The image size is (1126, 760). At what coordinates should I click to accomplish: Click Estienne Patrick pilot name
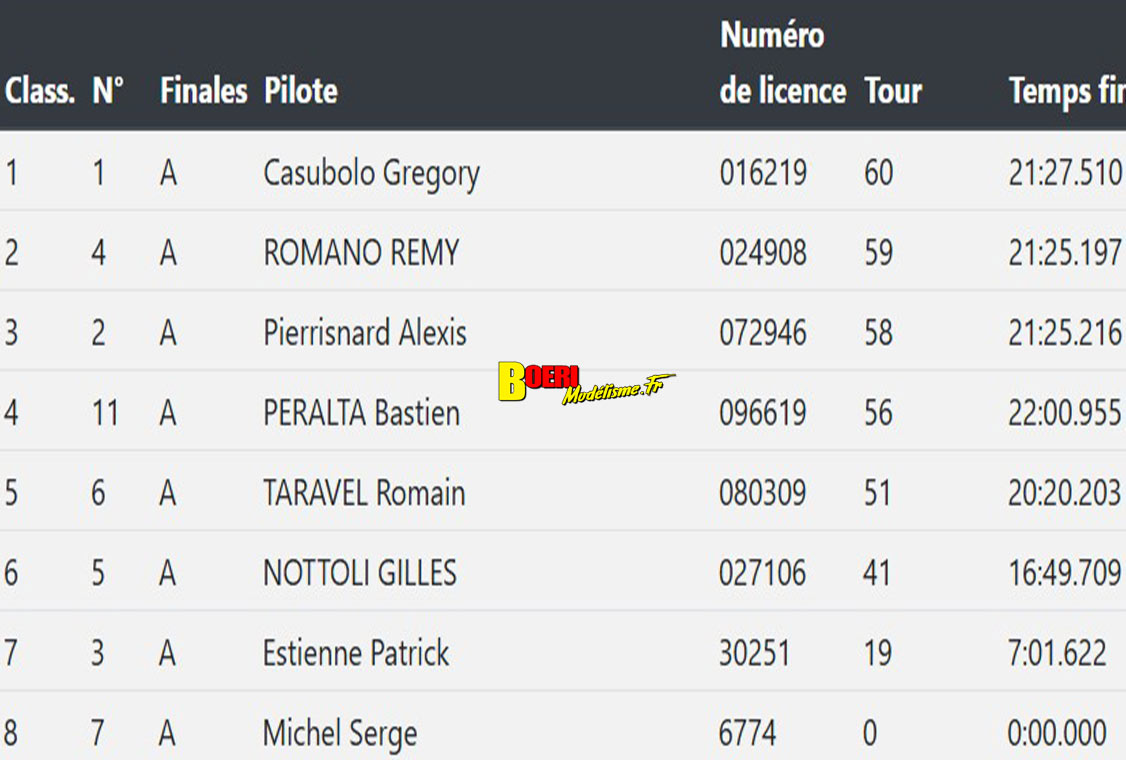[356, 653]
